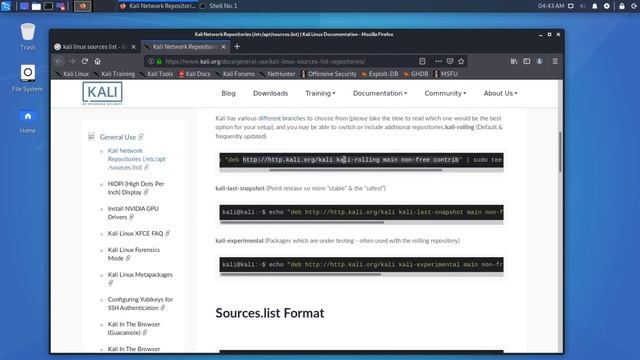Open a new browser tab
640x360 pixels.
(237, 47)
